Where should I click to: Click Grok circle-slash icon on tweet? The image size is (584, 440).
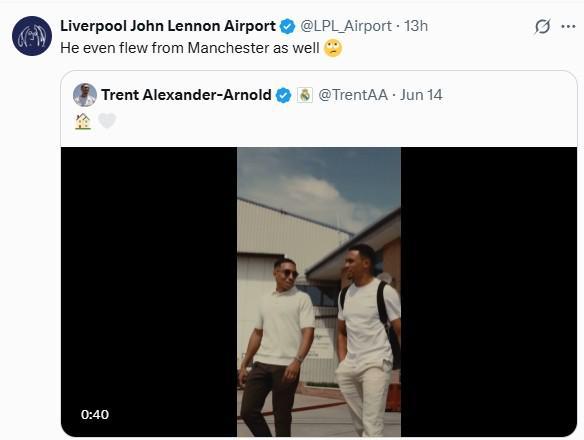click(x=542, y=26)
